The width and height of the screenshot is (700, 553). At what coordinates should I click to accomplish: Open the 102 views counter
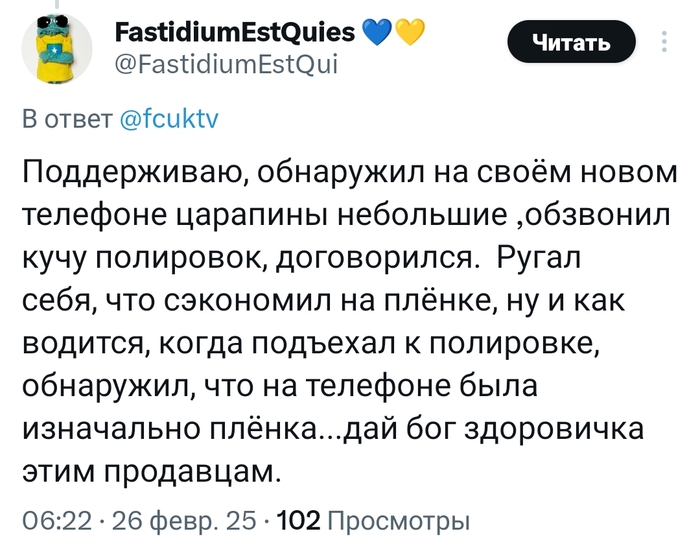(x=298, y=521)
